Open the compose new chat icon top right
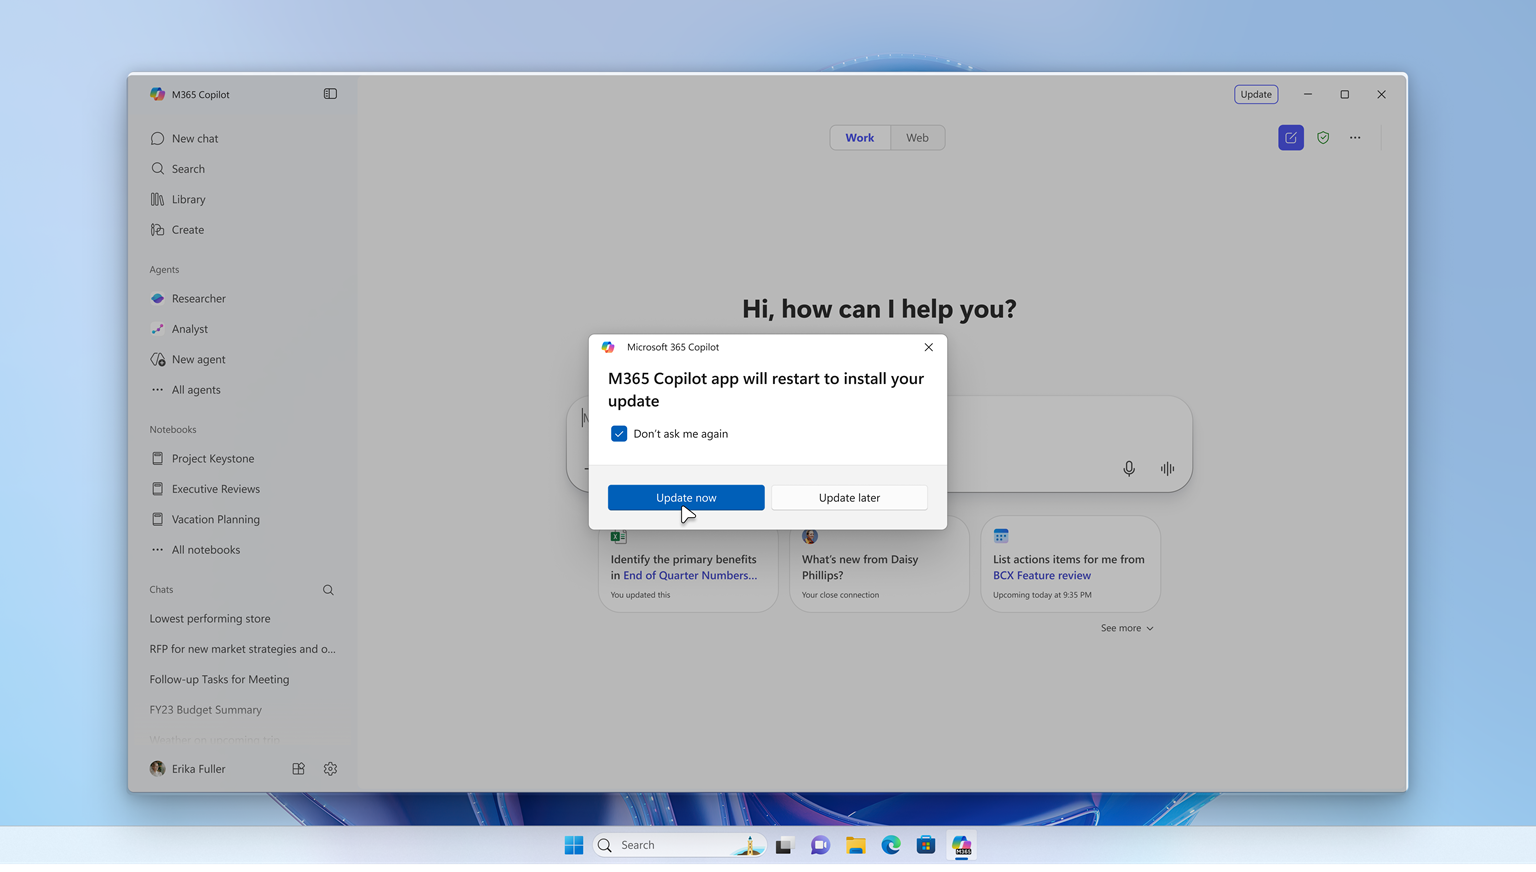This screenshot has height=872, width=1536. [x=1290, y=137]
